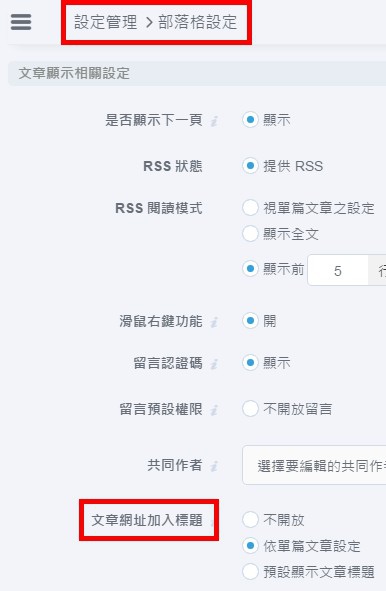Viewport: 386px width, 591px height.
Task: Click info icon beside 留言預設權限
Action: coord(214,410)
